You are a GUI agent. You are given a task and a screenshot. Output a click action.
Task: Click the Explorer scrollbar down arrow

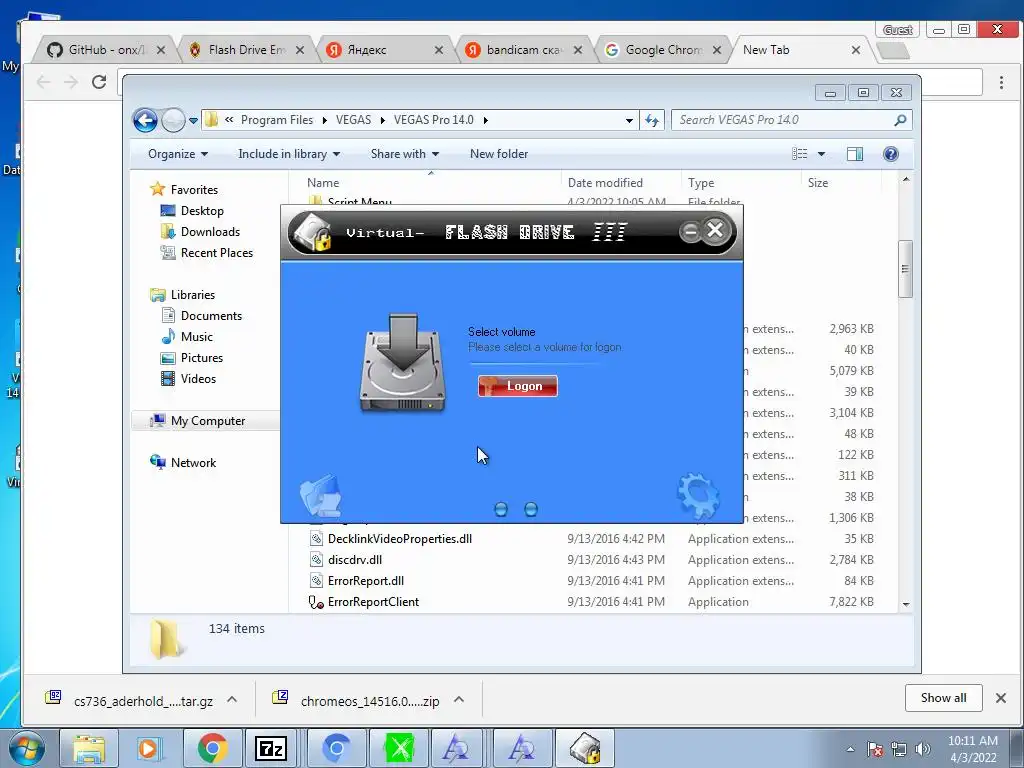click(906, 605)
